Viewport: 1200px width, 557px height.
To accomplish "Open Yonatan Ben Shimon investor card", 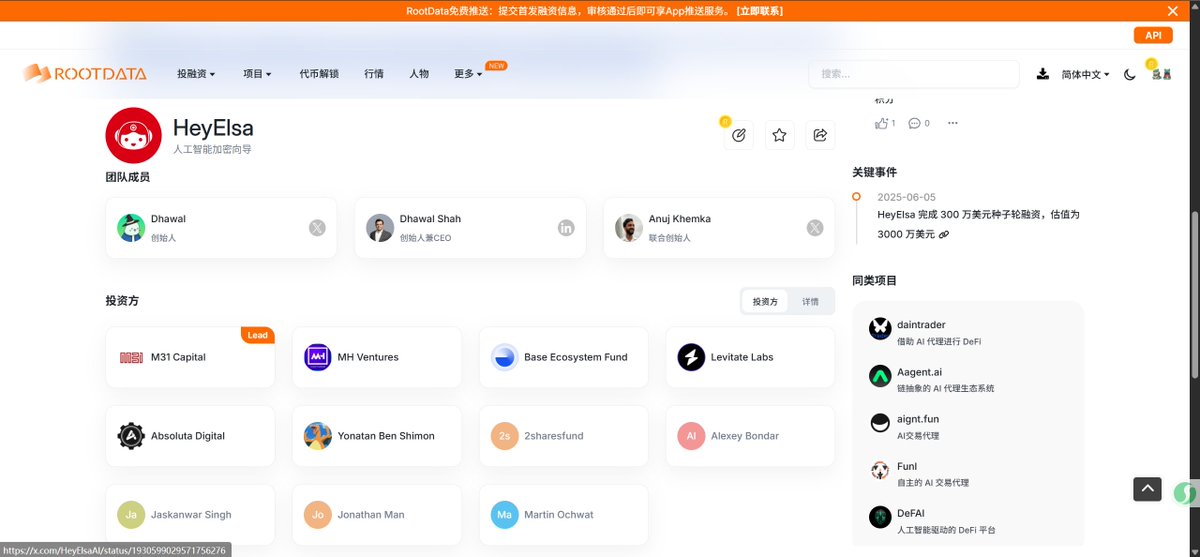I will point(377,436).
